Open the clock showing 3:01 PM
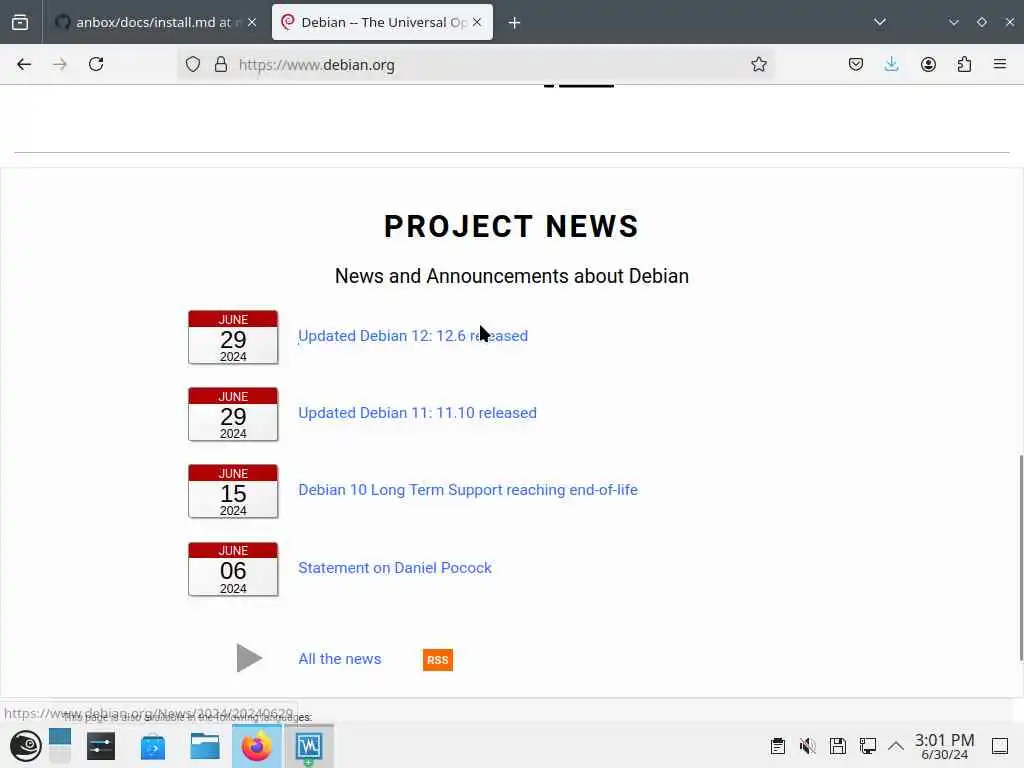The width and height of the screenshot is (1024, 768). [944, 746]
